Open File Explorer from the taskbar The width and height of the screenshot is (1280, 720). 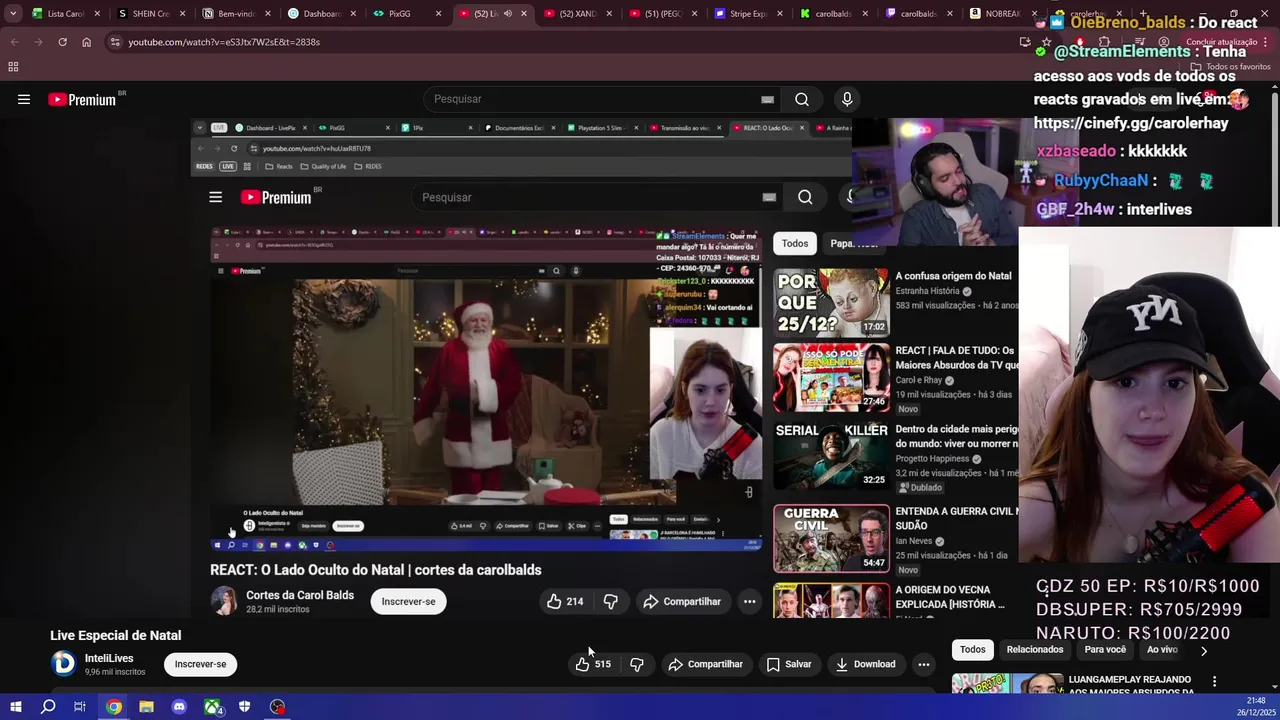146,707
